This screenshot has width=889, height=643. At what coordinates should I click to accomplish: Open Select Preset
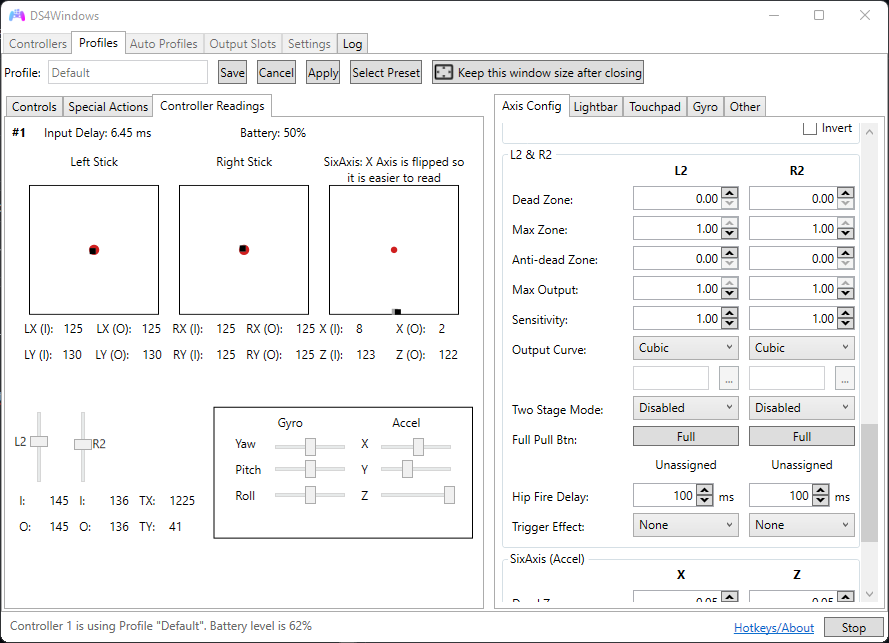pos(386,73)
